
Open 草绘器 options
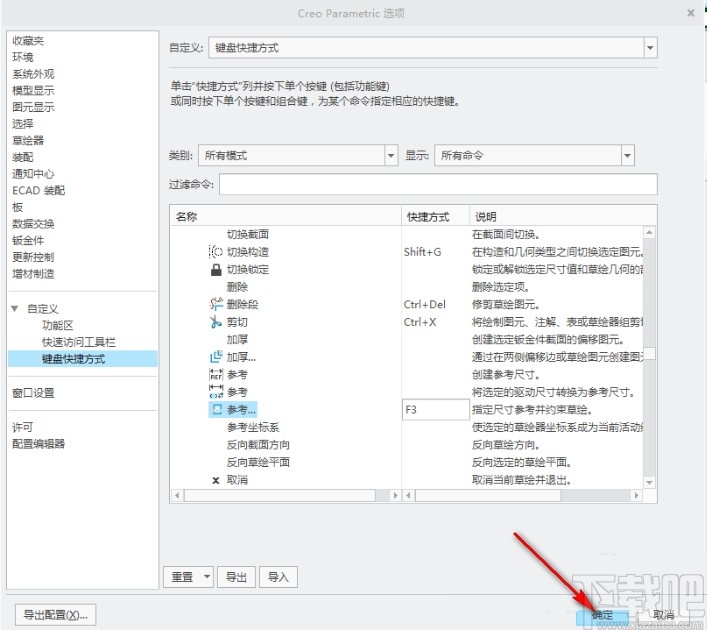click(x=28, y=140)
